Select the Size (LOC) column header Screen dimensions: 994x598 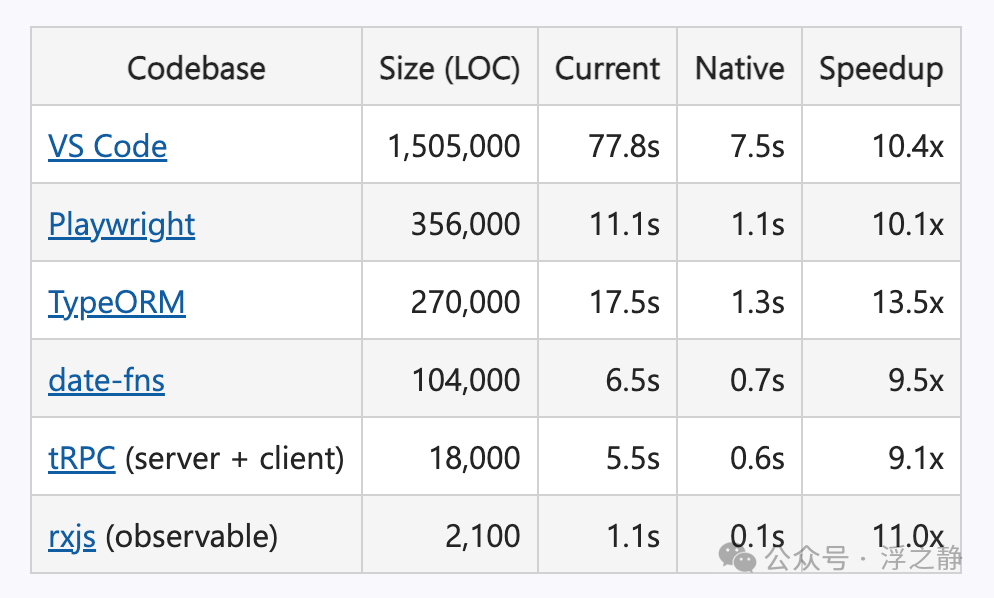pyautogui.click(x=450, y=67)
